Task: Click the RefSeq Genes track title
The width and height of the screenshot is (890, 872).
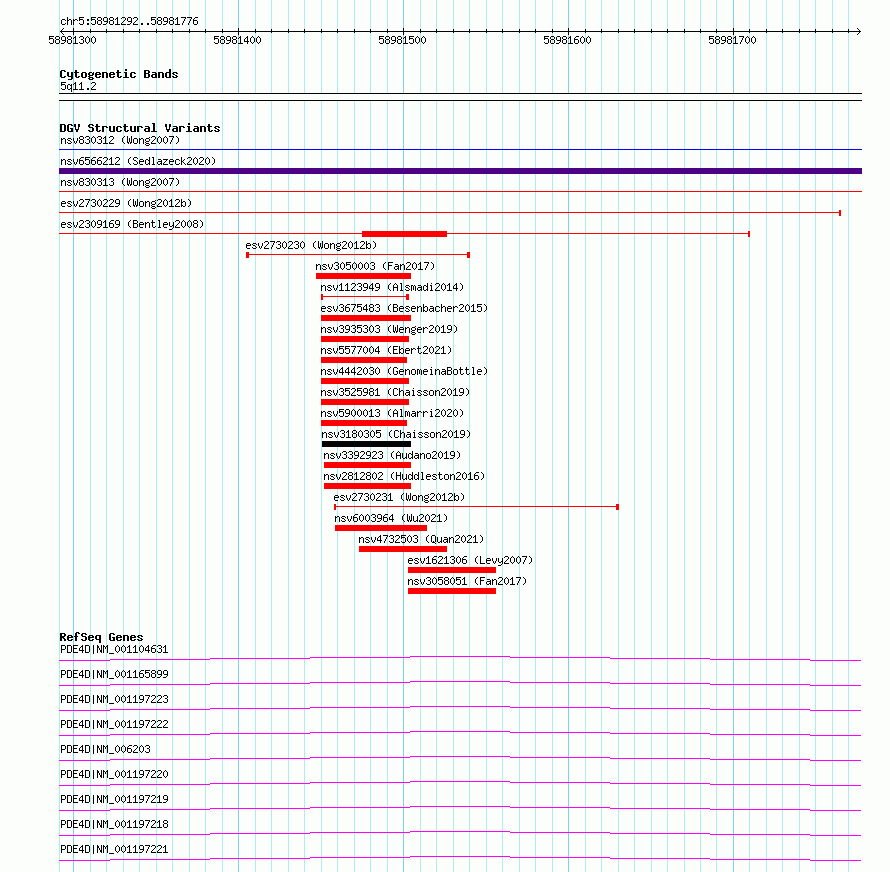Action: tap(101, 637)
